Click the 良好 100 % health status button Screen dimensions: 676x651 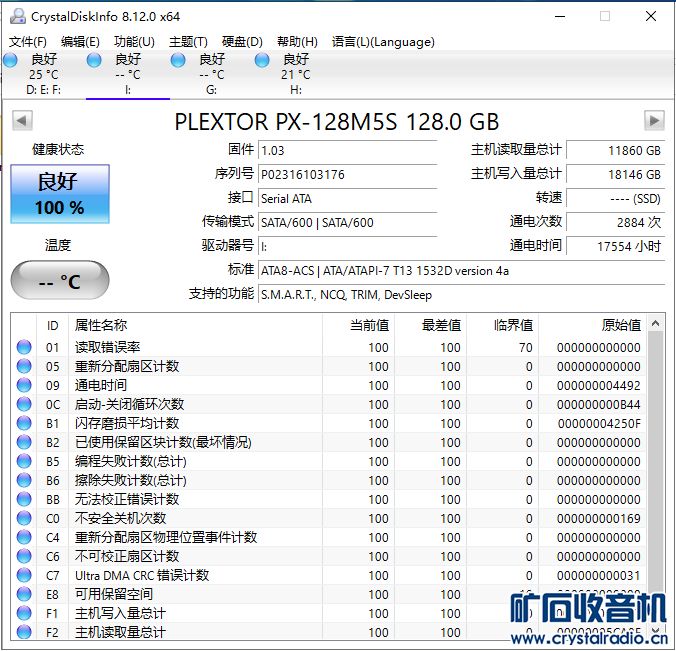coord(60,194)
